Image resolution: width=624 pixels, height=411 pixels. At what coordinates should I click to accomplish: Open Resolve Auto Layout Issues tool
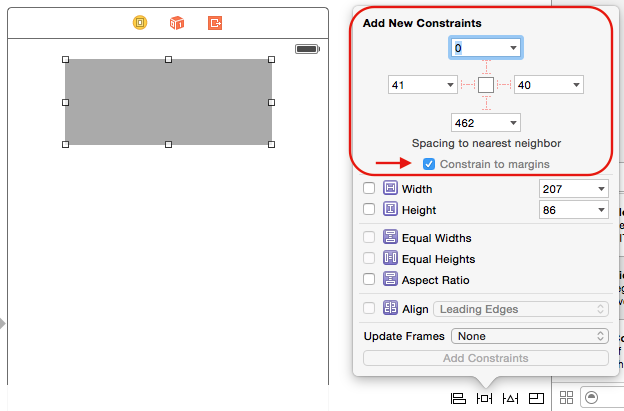point(511,398)
